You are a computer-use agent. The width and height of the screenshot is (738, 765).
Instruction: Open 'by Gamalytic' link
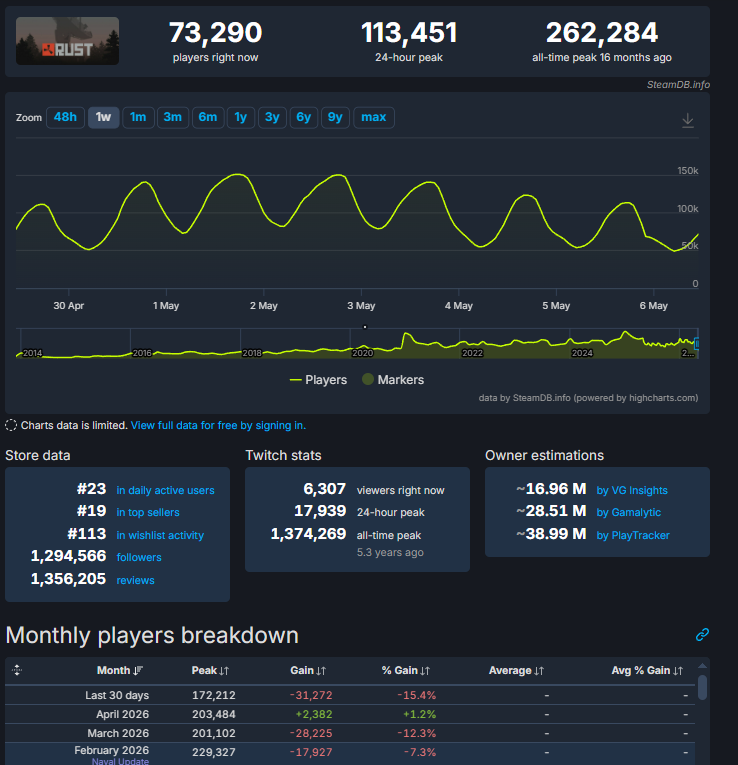click(x=629, y=512)
